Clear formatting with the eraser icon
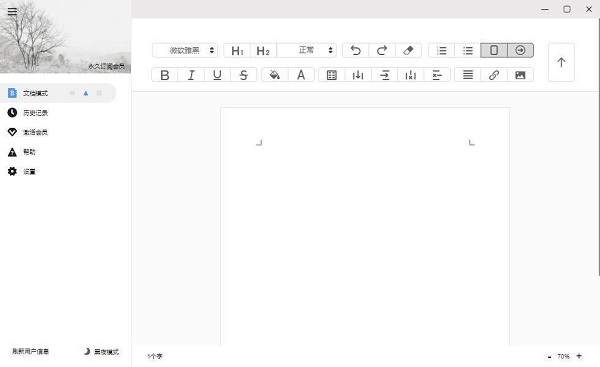This screenshot has height=367, width=600. coord(408,50)
